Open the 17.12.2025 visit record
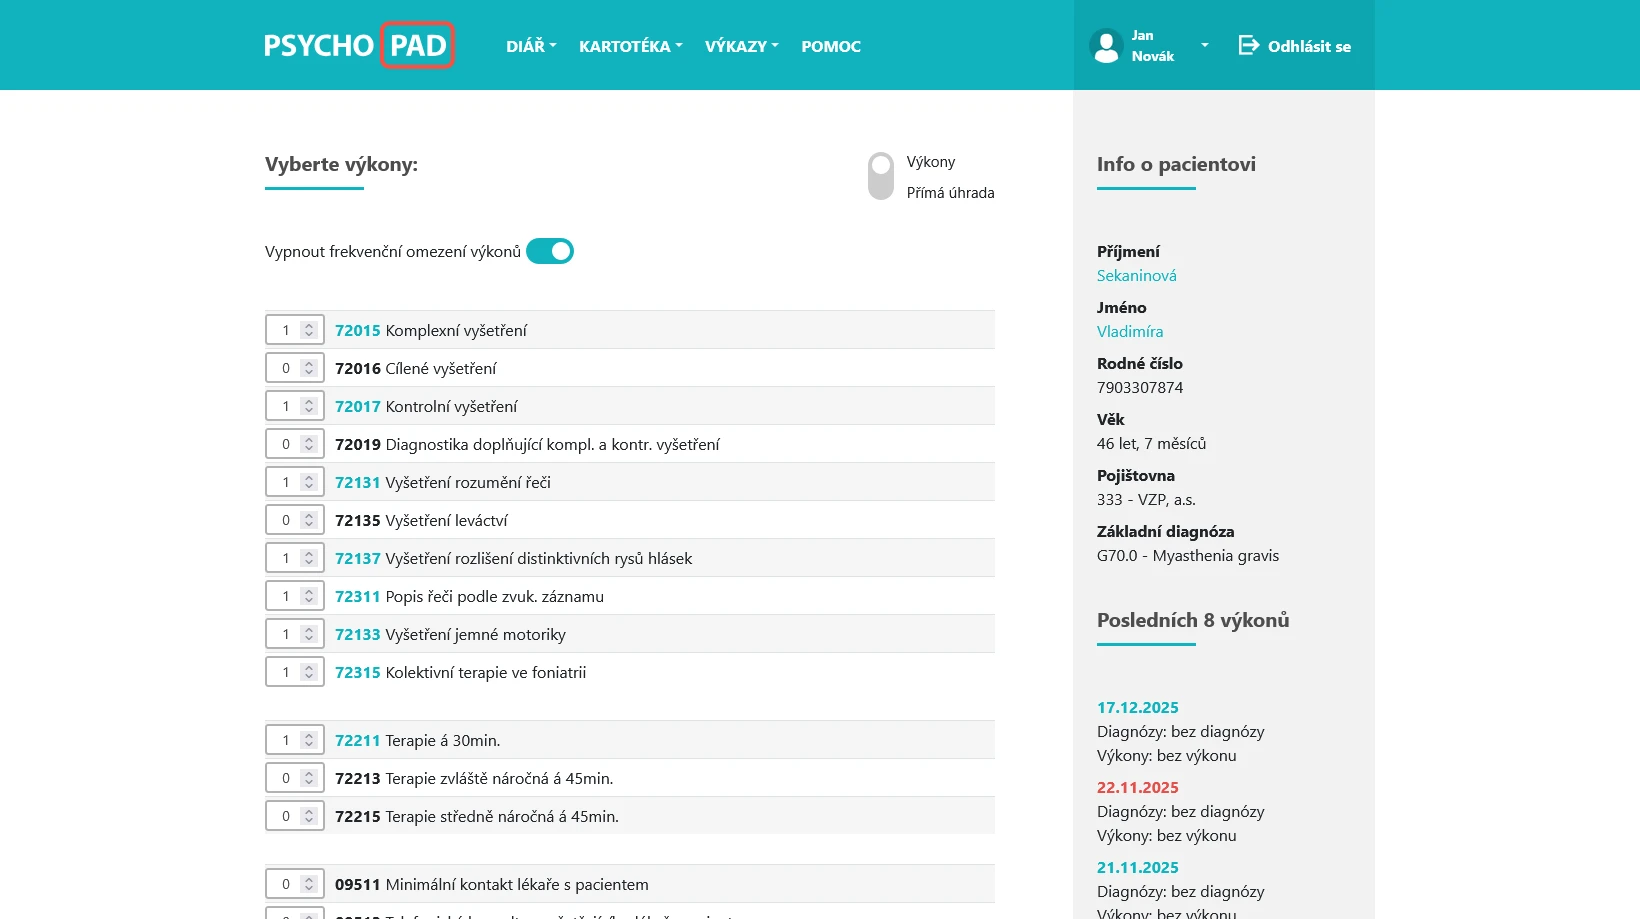Image resolution: width=1640 pixels, height=919 pixels. point(1137,708)
